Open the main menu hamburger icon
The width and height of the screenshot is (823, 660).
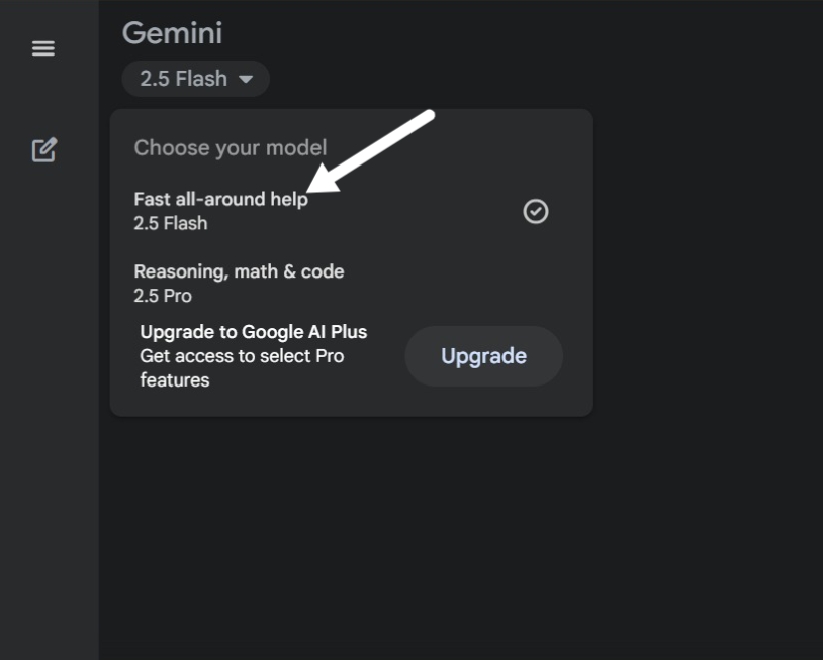(43, 49)
